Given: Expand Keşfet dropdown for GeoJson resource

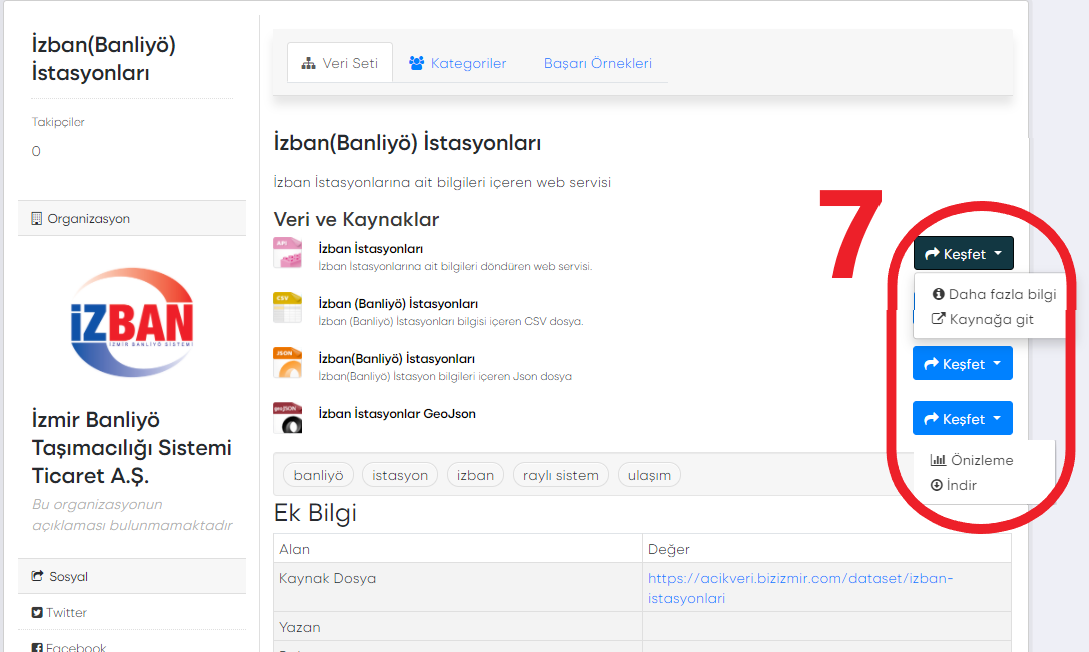Looking at the screenshot, I should pos(963,419).
